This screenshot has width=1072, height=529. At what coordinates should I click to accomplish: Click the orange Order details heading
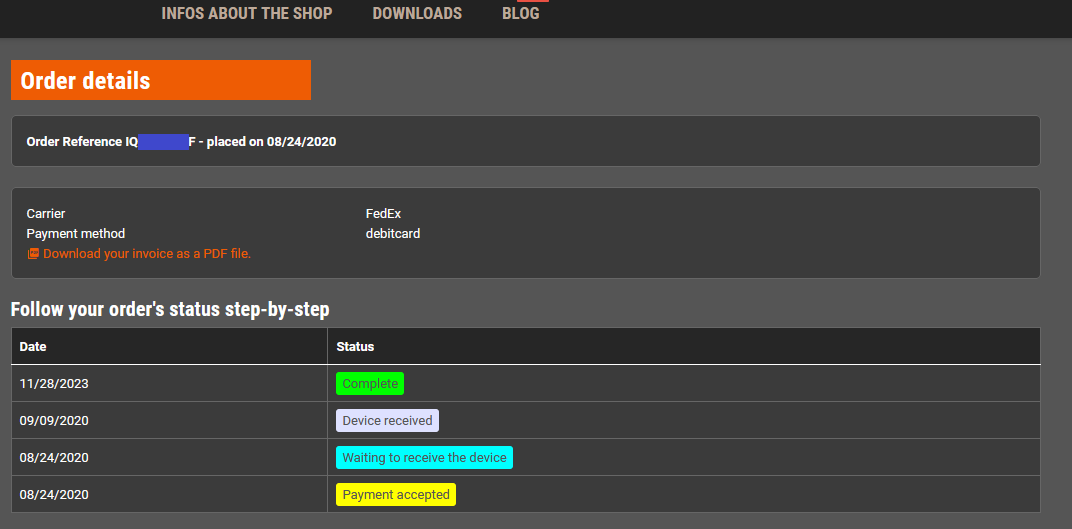pyautogui.click(x=160, y=81)
